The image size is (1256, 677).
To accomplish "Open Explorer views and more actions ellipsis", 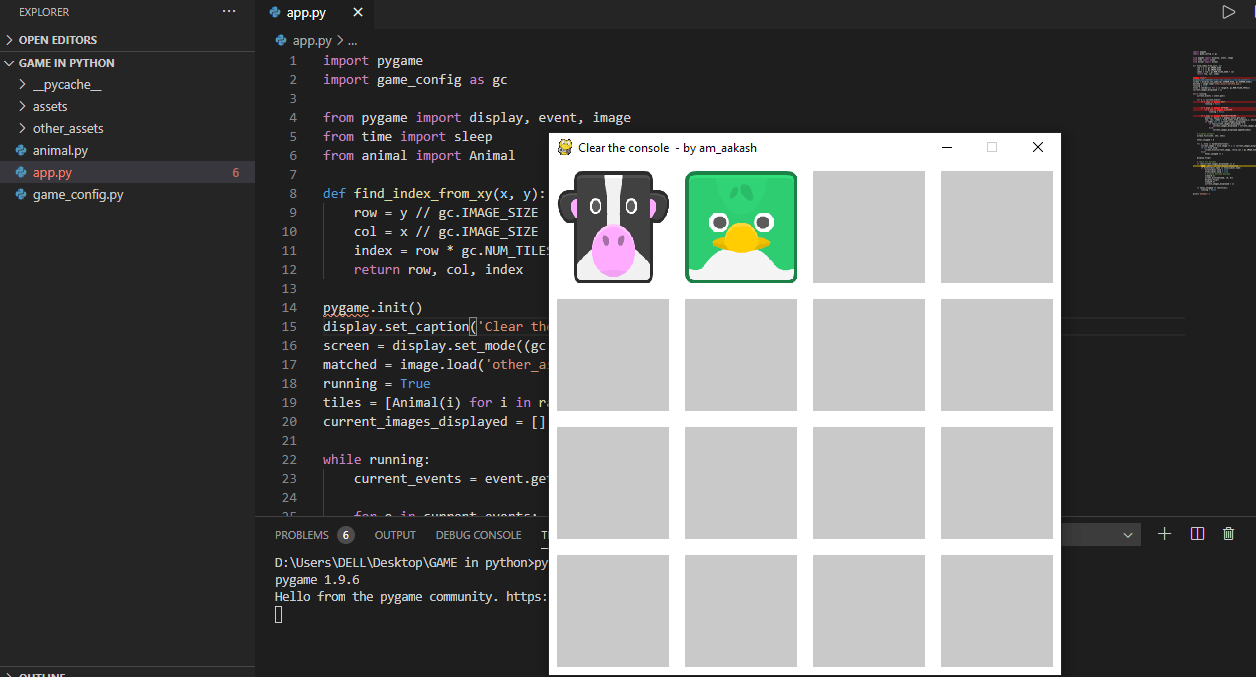I will 229,11.
